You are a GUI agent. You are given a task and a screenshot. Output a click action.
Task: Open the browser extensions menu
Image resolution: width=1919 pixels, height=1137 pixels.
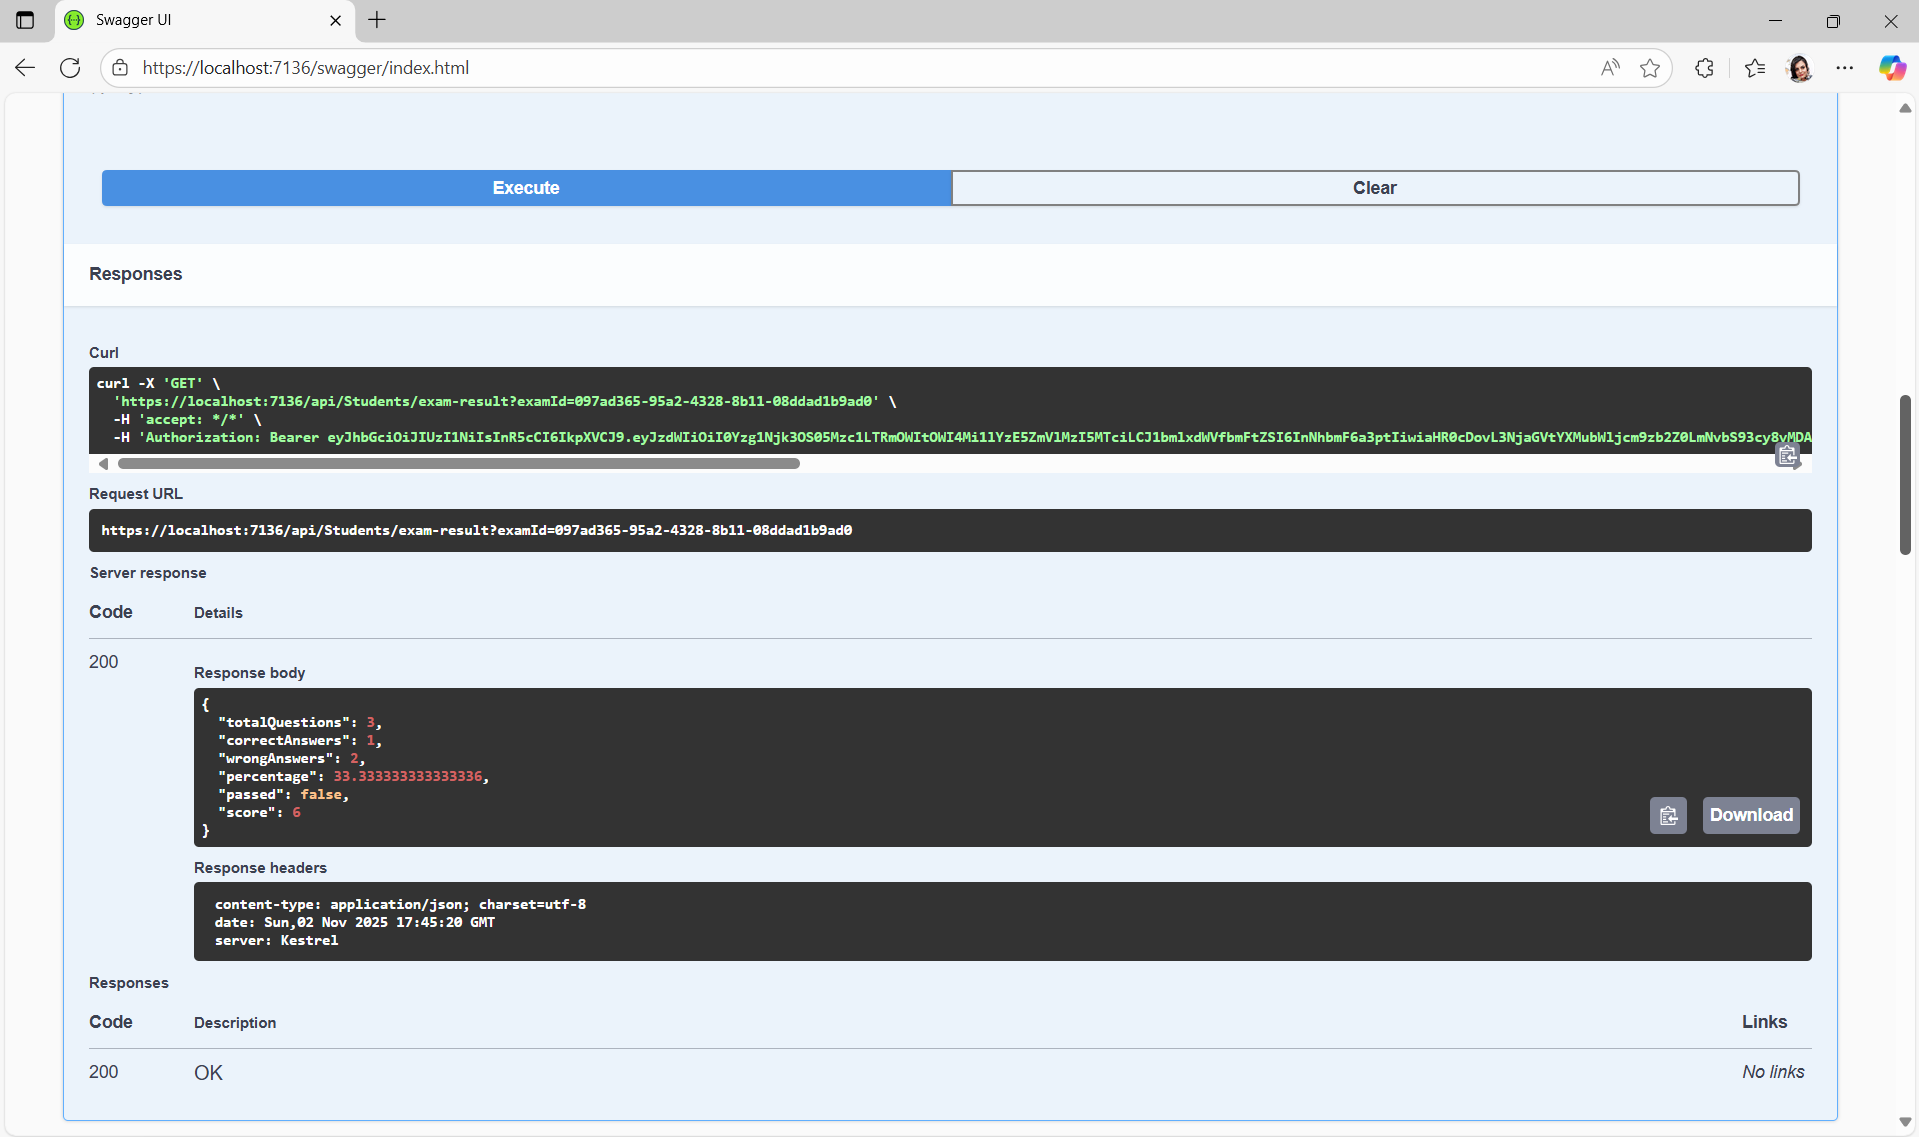pos(1705,68)
